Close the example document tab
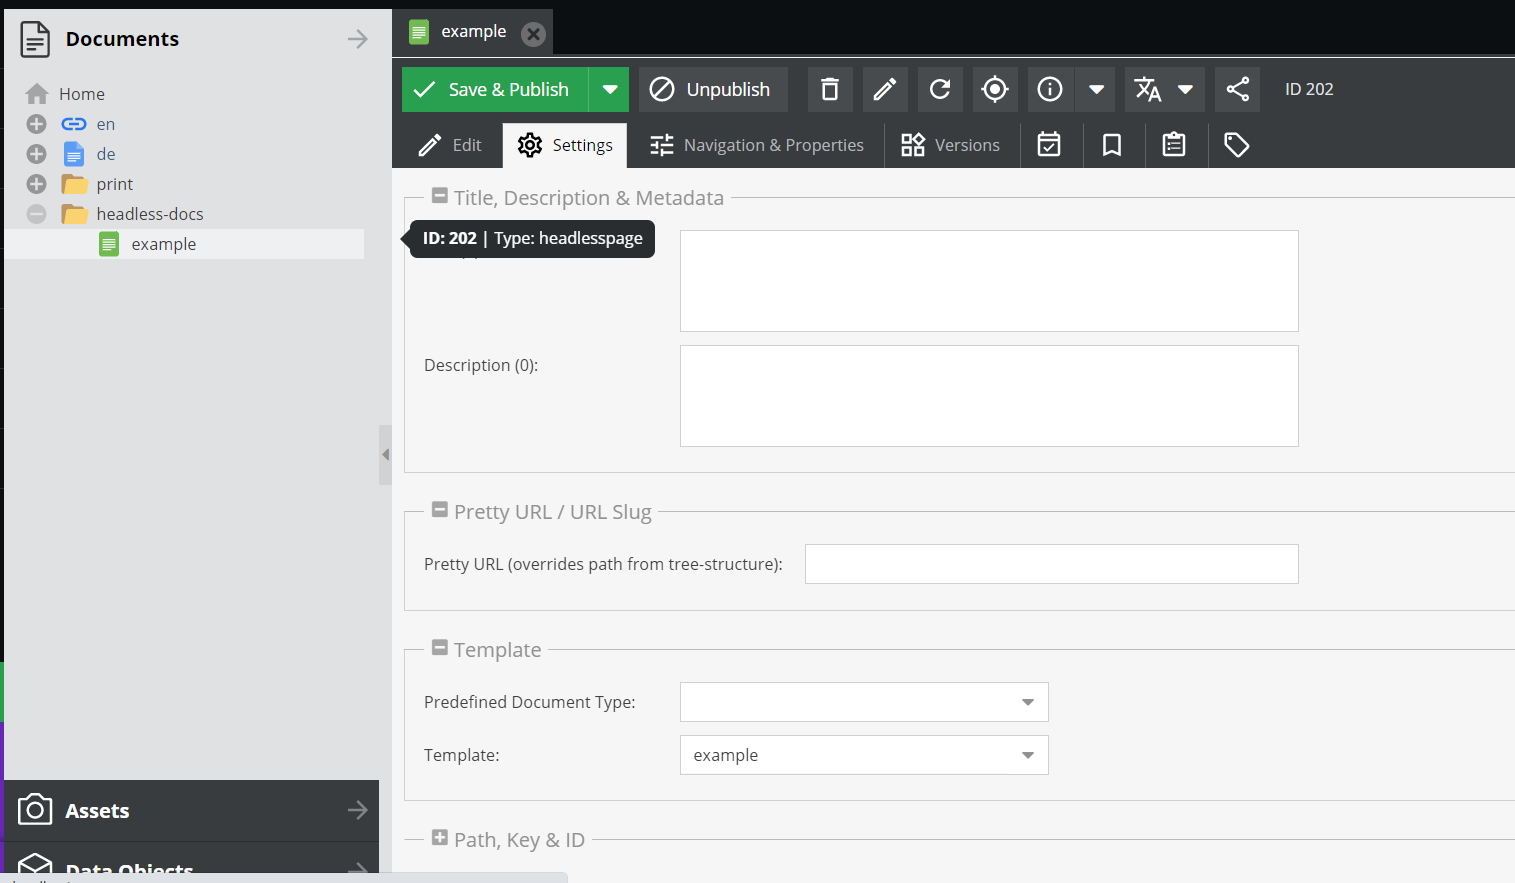Viewport: 1515px width, 883px height. click(534, 34)
